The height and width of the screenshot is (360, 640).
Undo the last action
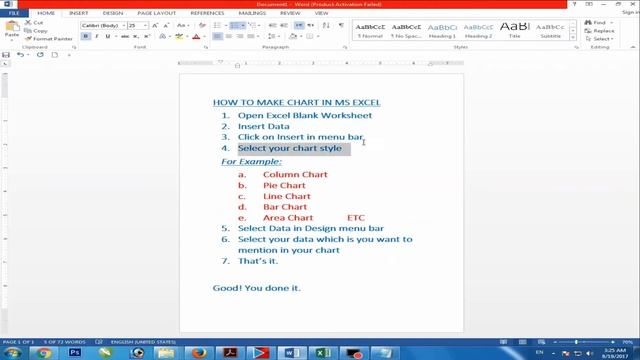click(x=20, y=55)
